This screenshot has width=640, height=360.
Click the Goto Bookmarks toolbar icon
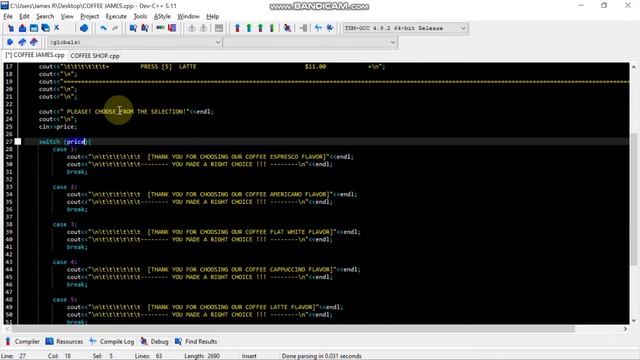click(34, 42)
